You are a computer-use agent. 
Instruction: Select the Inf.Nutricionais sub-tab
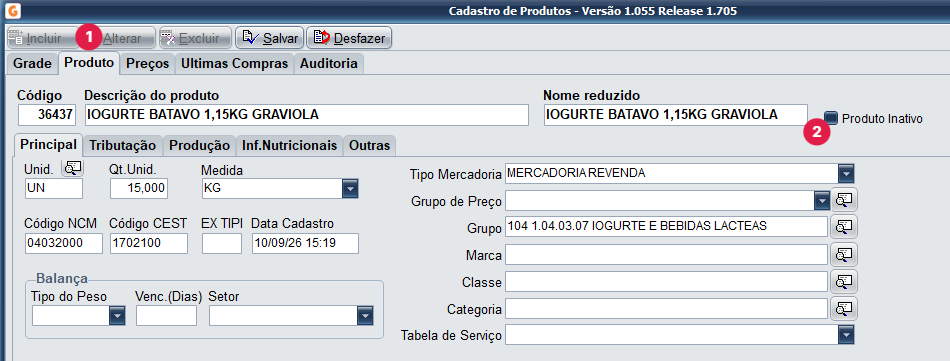(289, 145)
